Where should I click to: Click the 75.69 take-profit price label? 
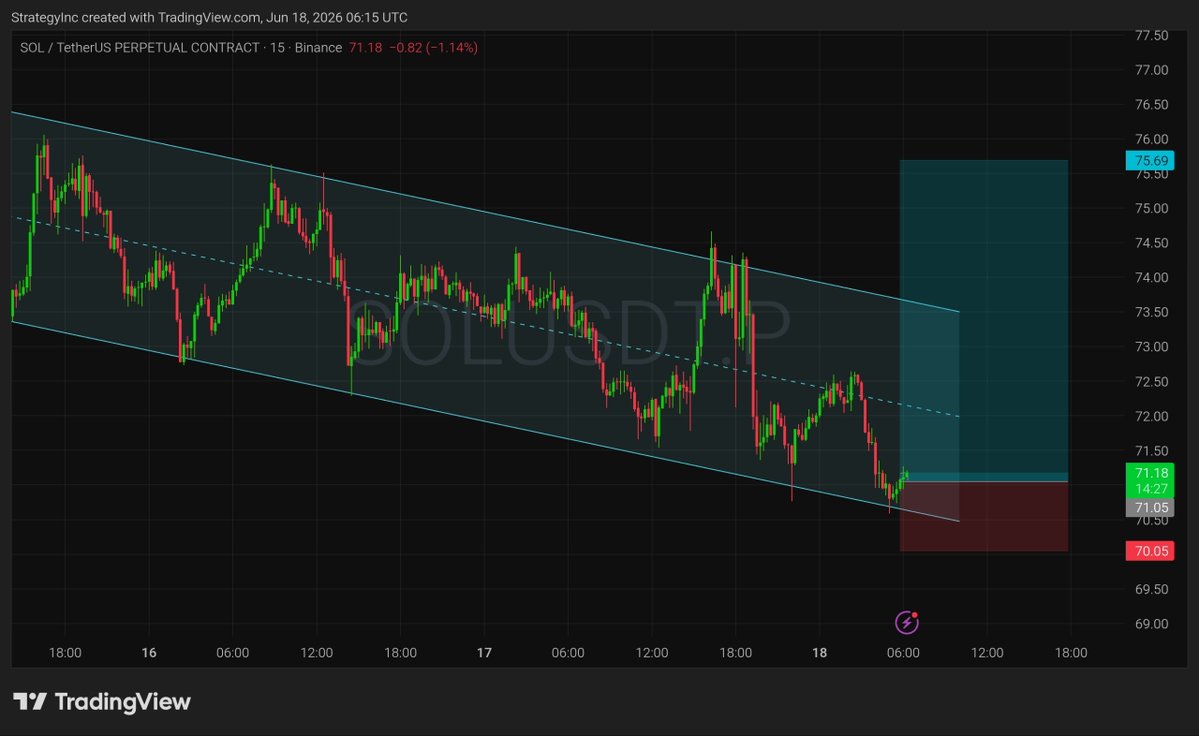pyautogui.click(x=1150, y=160)
